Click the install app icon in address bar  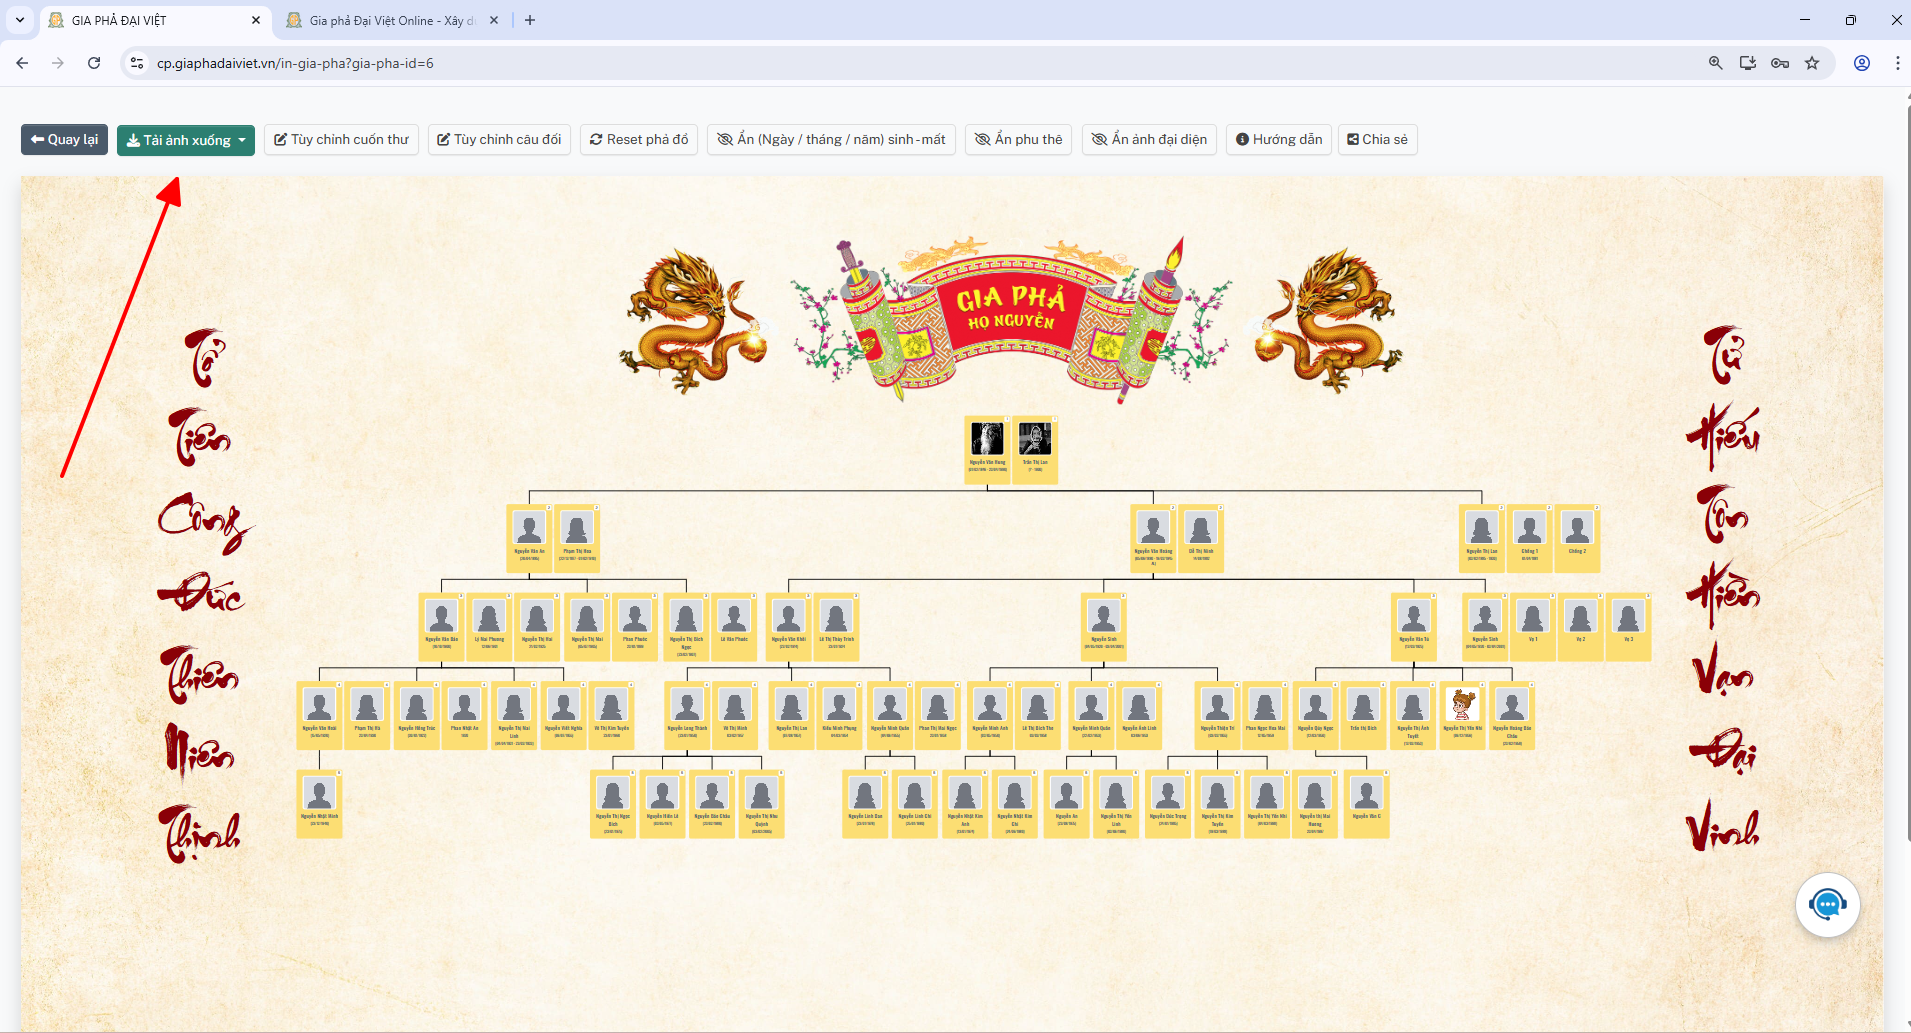click(x=1747, y=63)
